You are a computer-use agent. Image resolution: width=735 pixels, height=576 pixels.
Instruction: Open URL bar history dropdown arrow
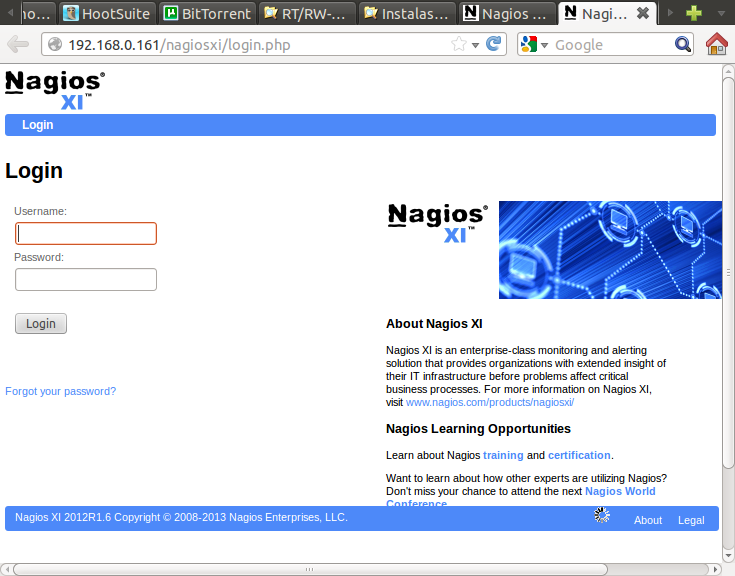point(475,45)
